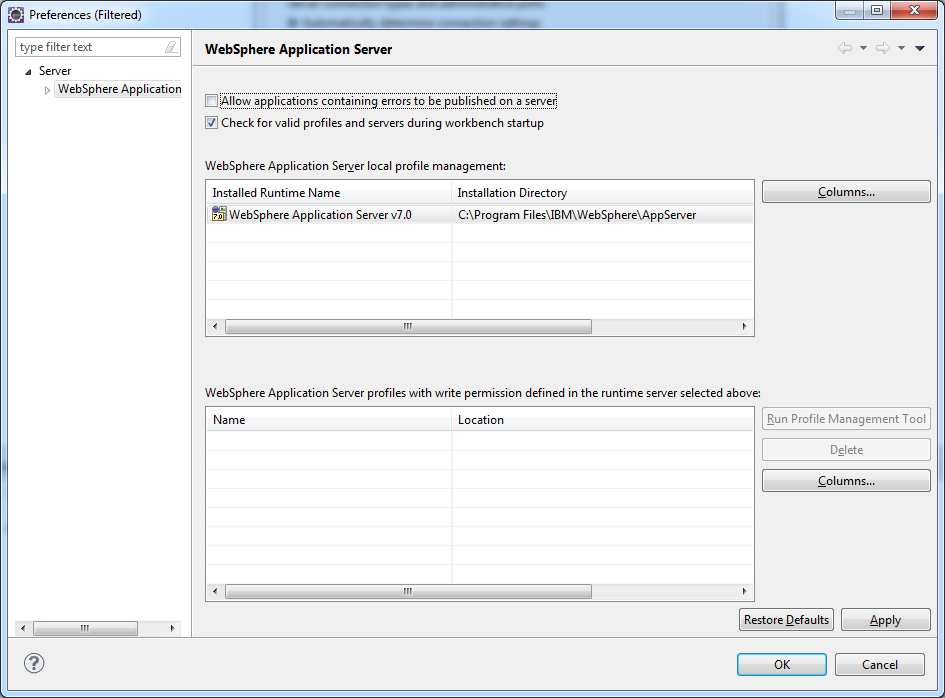Screen dimensions: 945x698
Task: Click tree pane horizontal scrollbar thumb
Action: 85,628
